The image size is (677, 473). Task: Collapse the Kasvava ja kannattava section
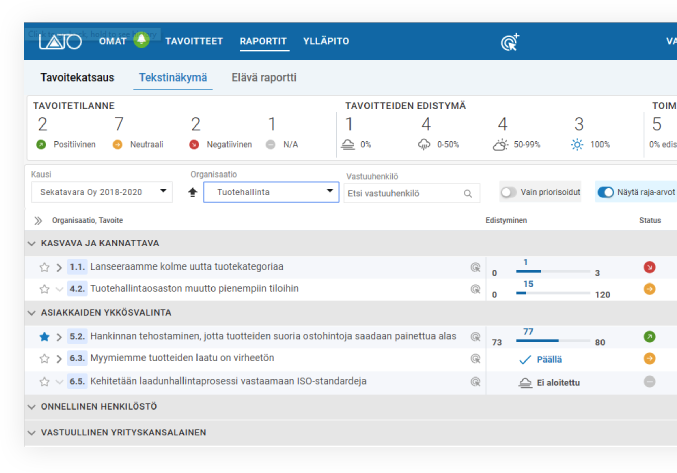click(x=31, y=244)
